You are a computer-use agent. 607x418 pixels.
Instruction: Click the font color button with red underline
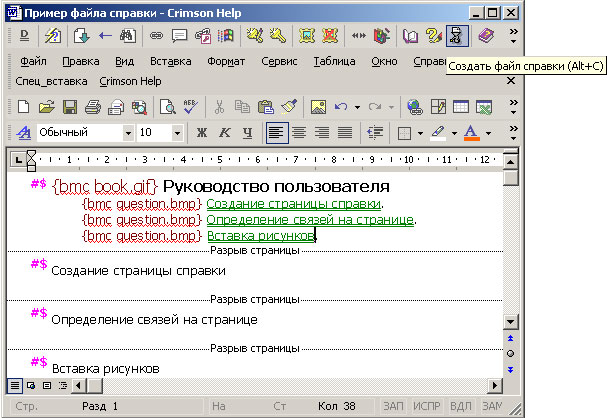pyautogui.click(x=471, y=132)
